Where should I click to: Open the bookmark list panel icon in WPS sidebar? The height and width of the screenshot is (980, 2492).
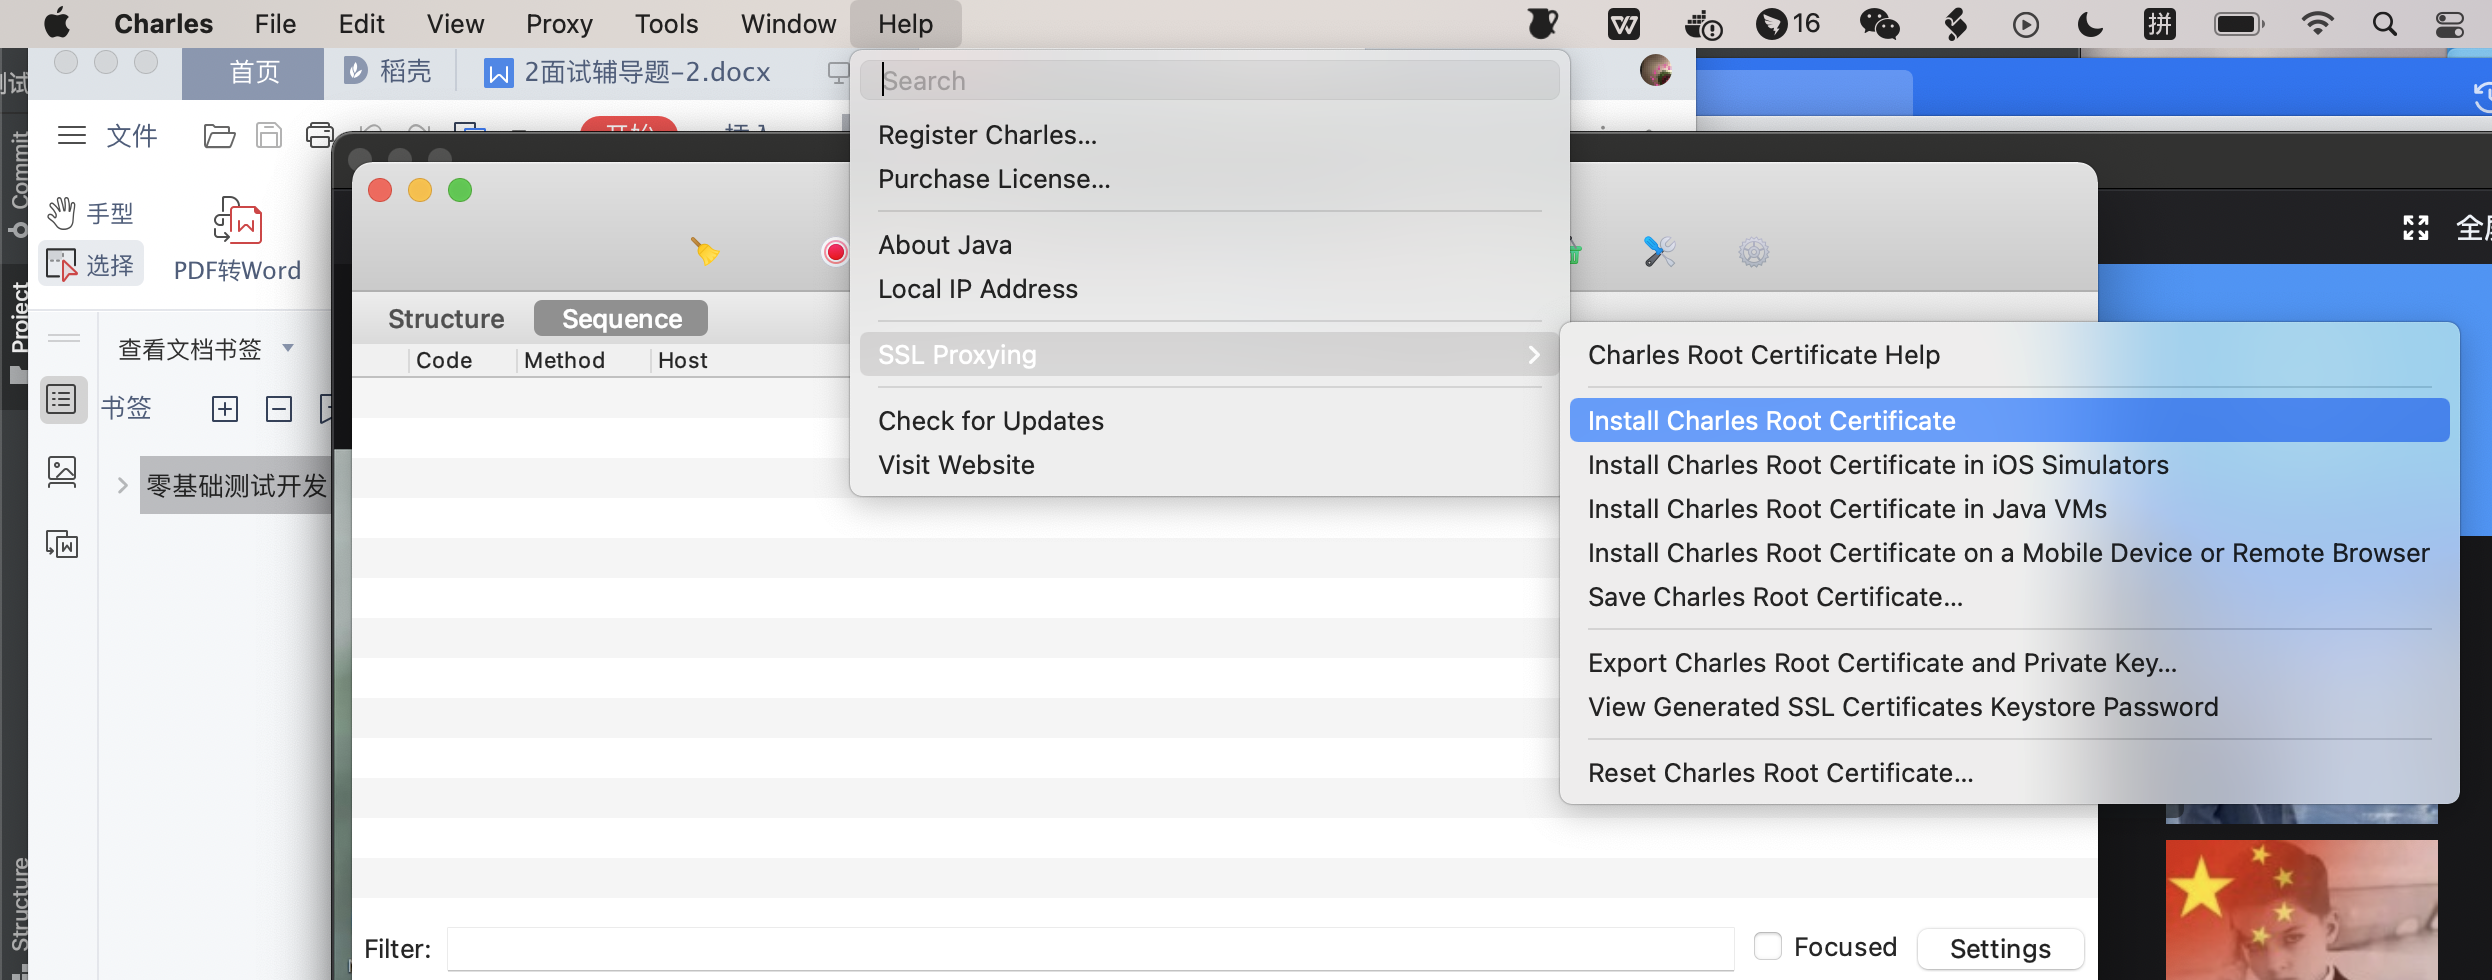[63, 400]
